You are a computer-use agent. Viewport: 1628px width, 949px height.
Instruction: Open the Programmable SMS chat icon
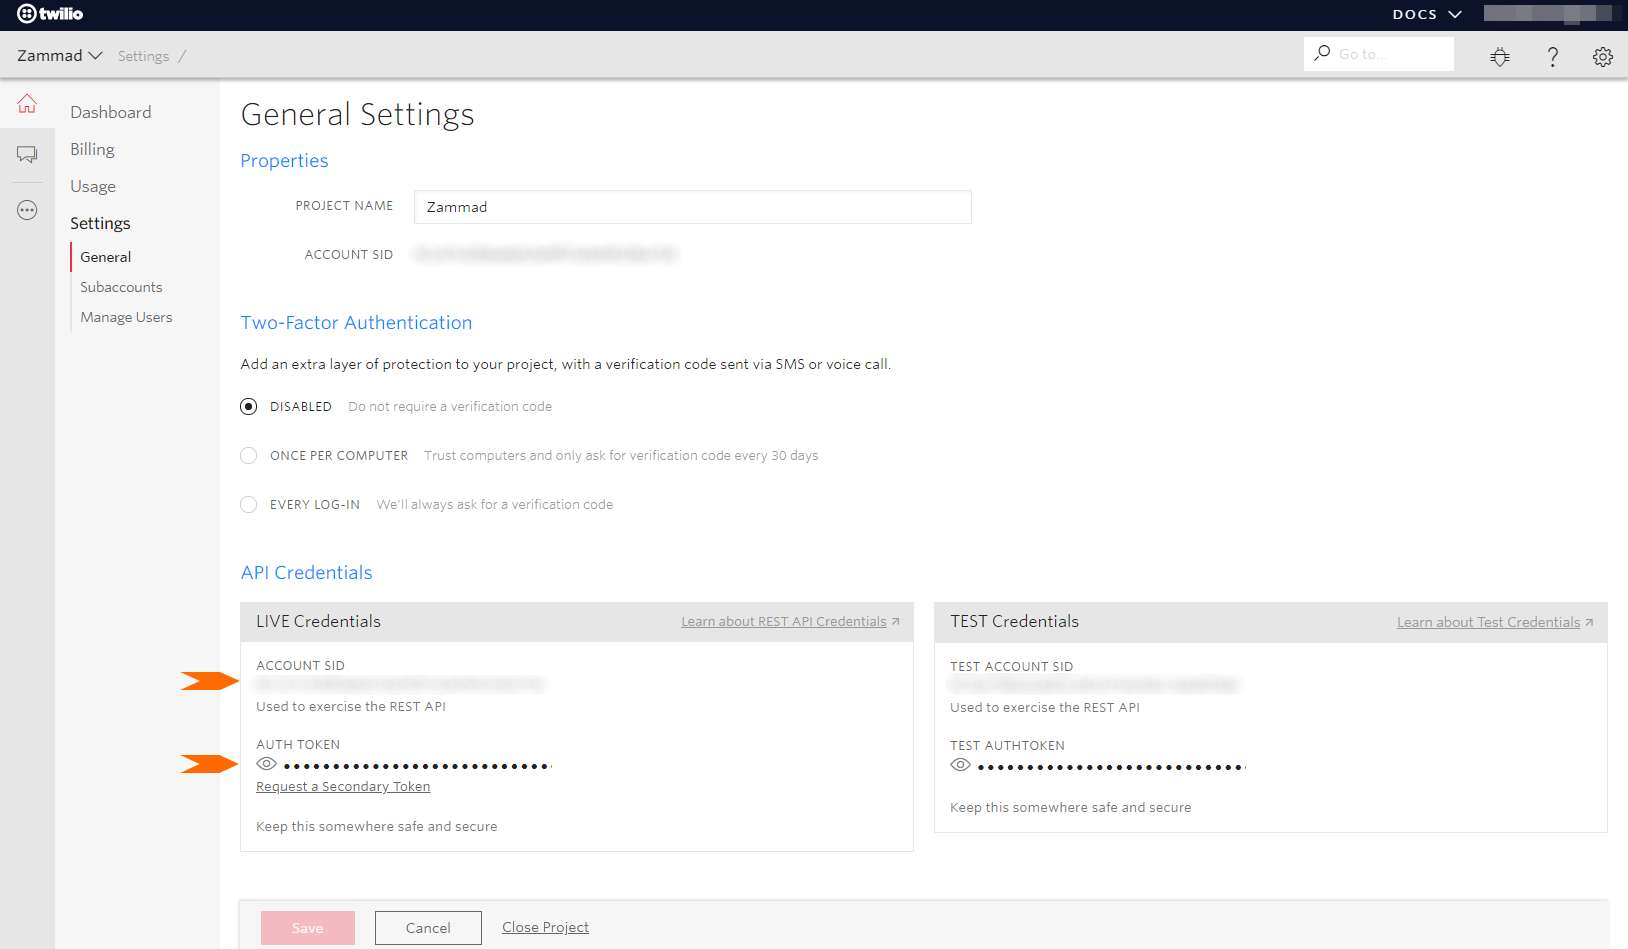click(27, 154)
